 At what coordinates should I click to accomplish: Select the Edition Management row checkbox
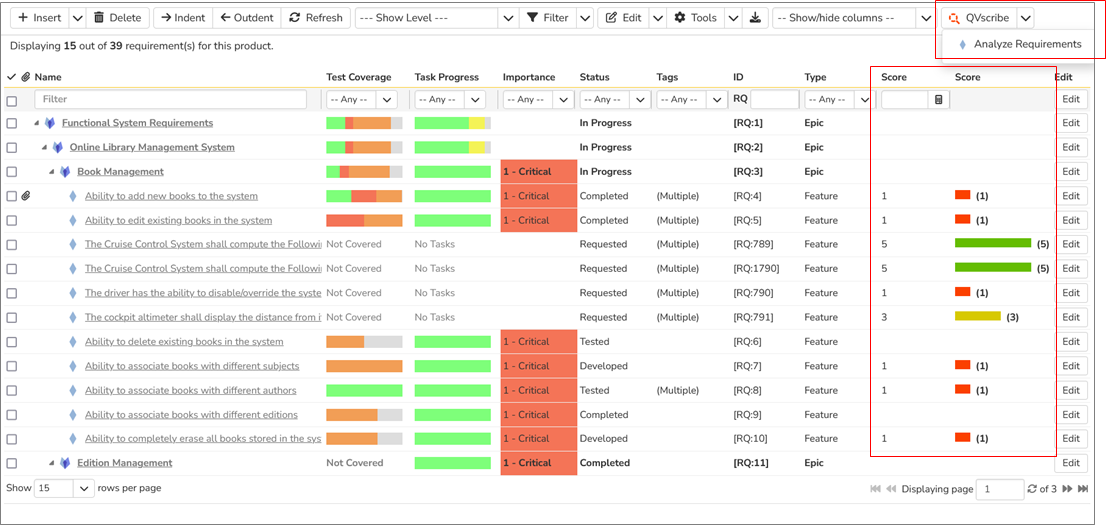point(12,463)
